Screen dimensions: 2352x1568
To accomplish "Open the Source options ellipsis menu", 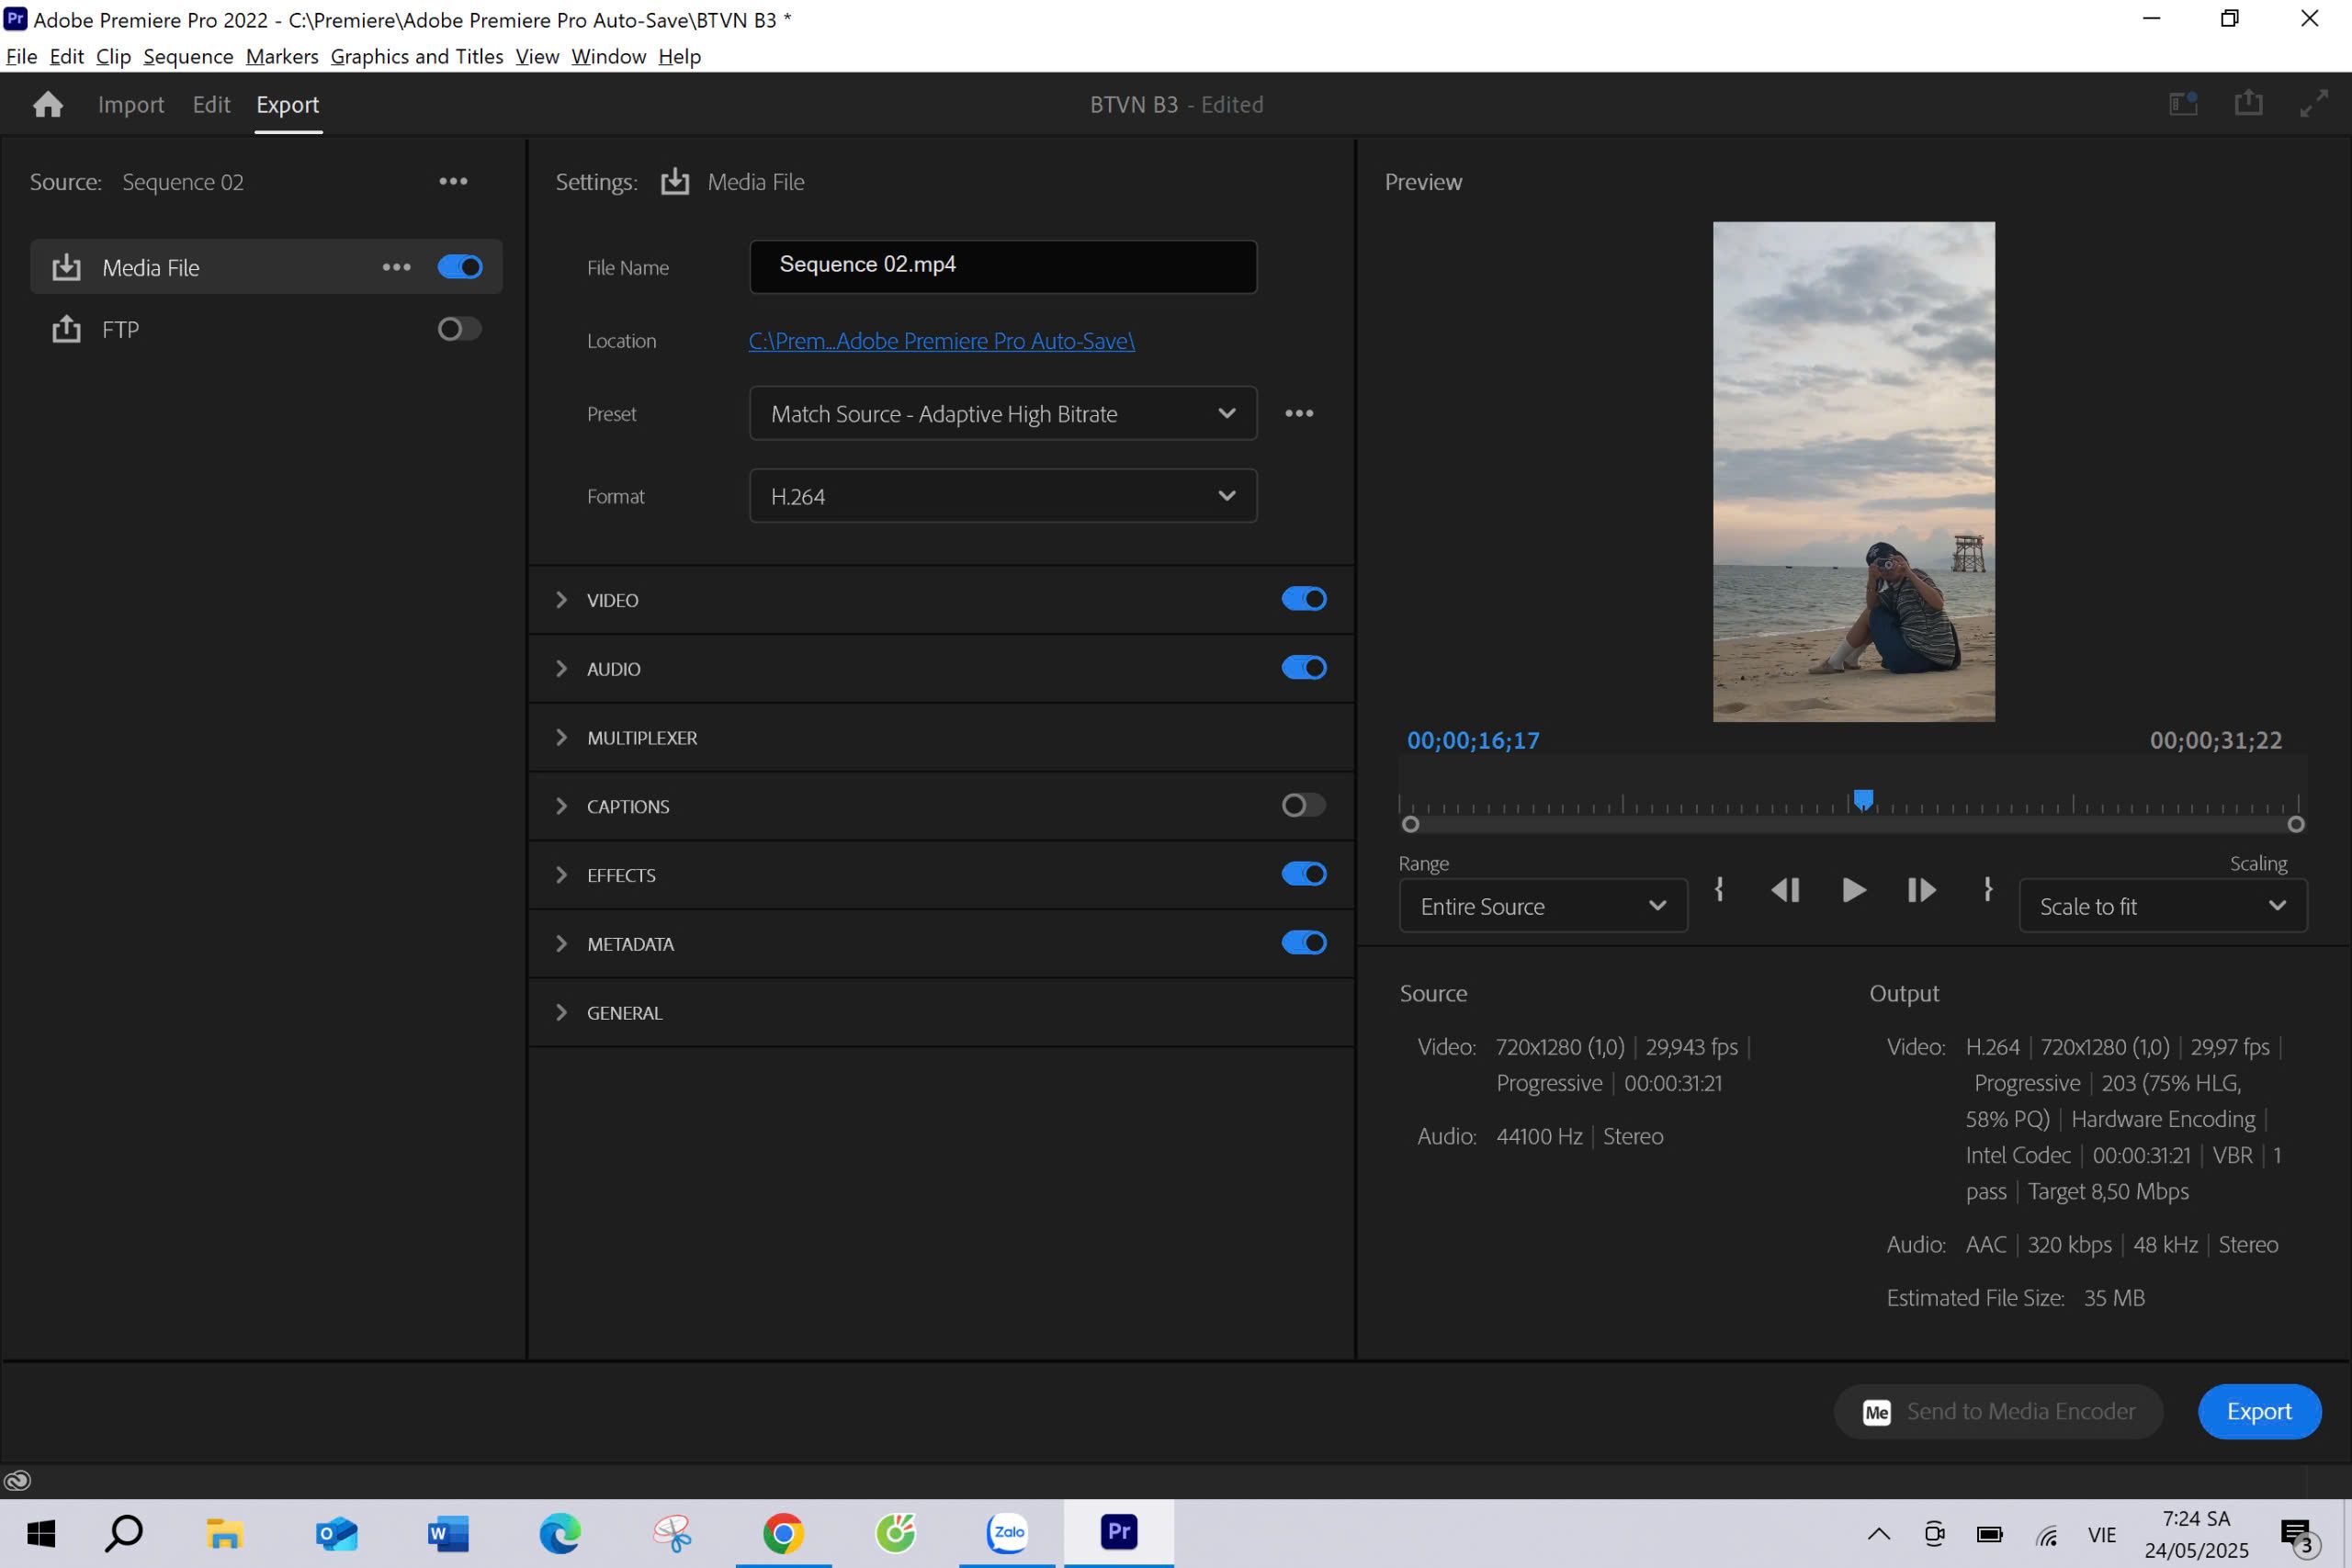I will point(453,181).
